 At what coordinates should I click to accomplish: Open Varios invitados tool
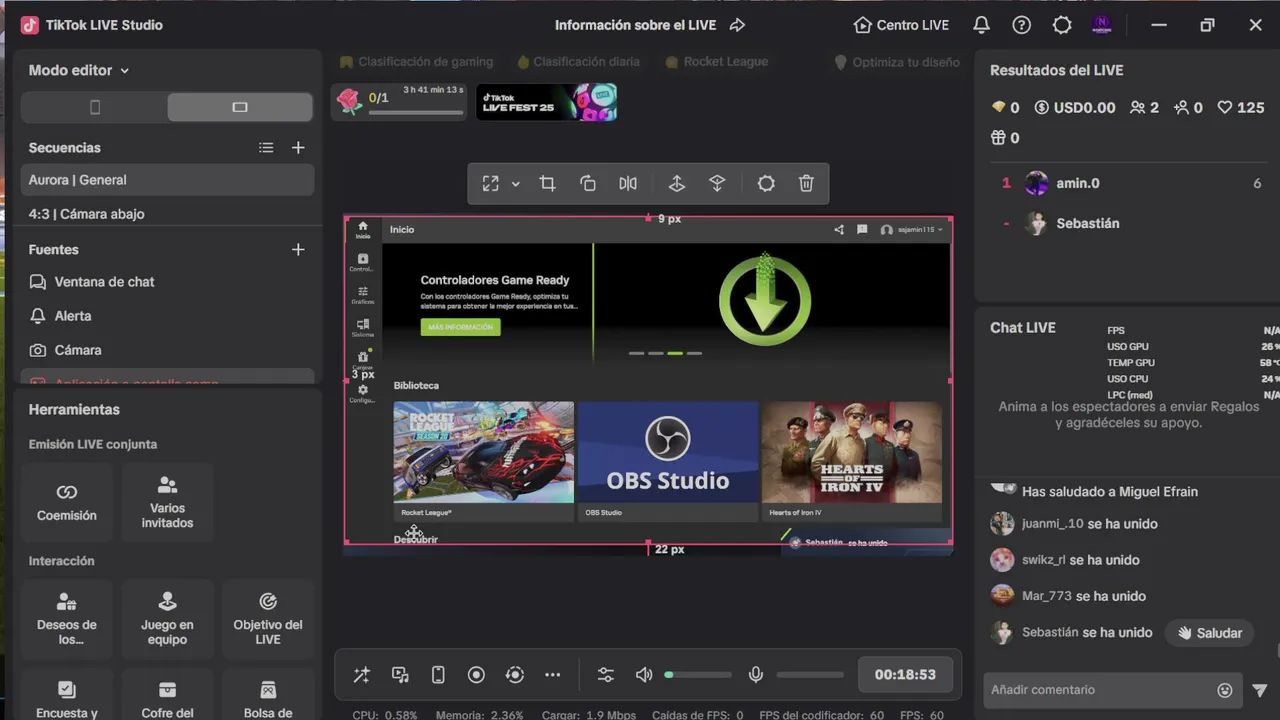click(167, 503)
